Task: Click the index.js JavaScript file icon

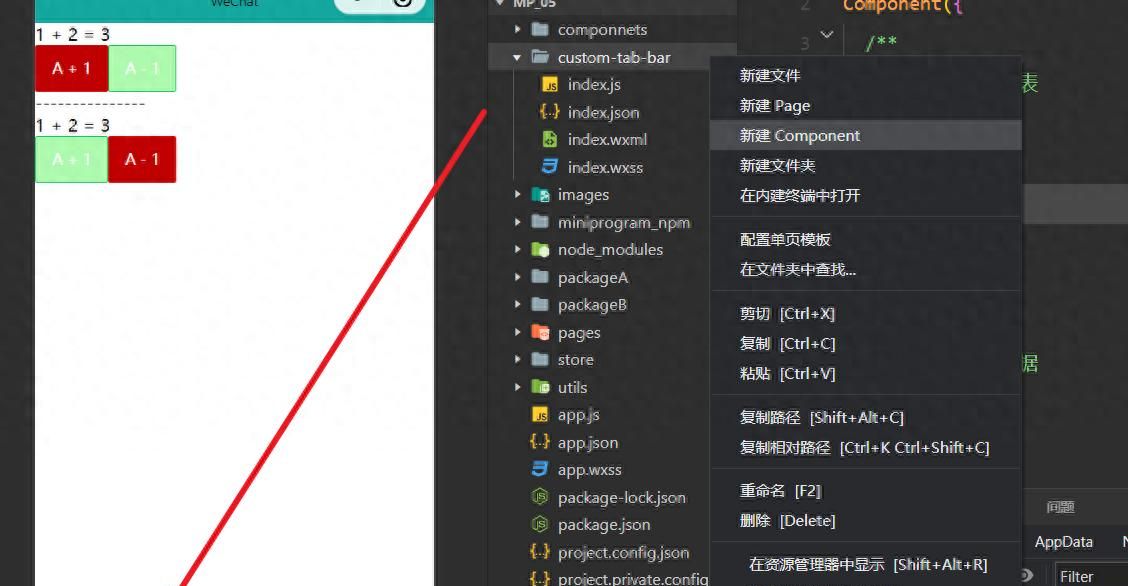Action: [x=548, y=84]
